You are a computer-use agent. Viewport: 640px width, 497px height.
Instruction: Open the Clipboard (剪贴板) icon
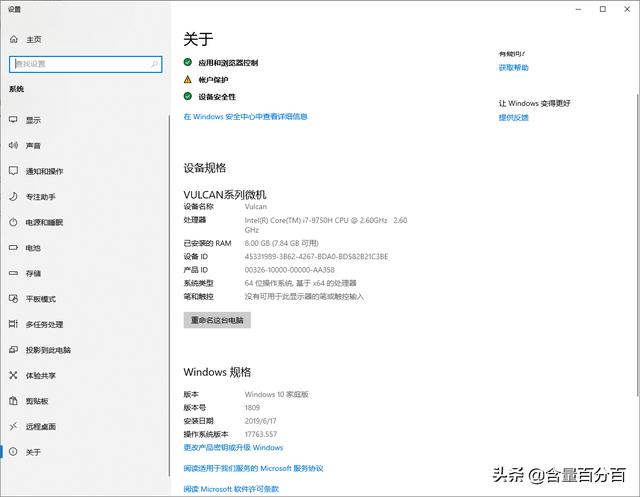click(13, 401)
